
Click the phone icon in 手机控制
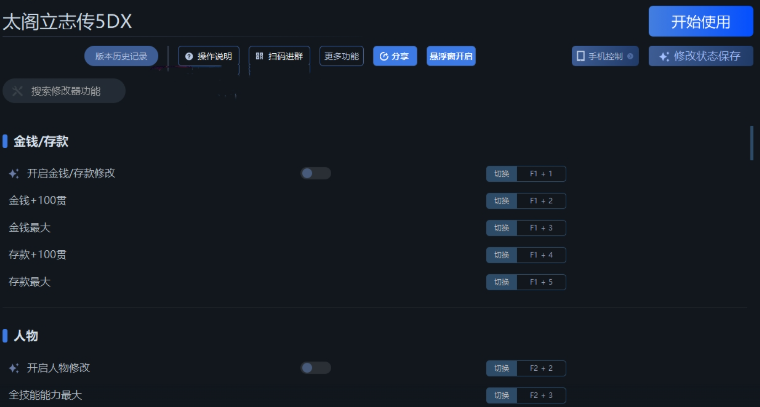click(580, 56)
